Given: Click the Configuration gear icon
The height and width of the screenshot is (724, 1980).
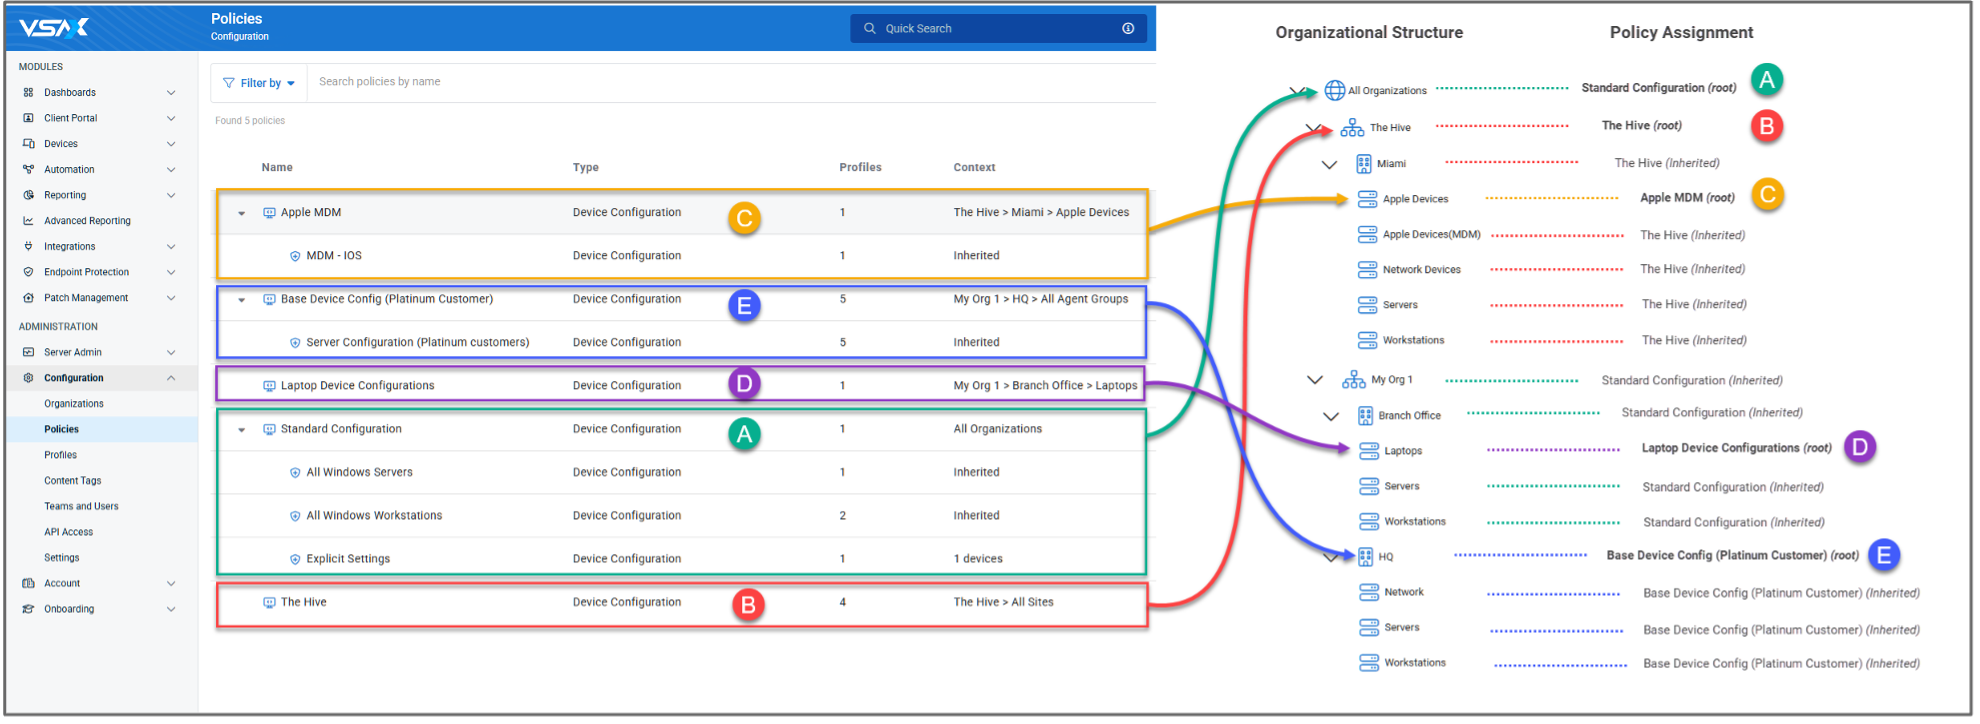Looking at the screenshot, I should point(28,378).
